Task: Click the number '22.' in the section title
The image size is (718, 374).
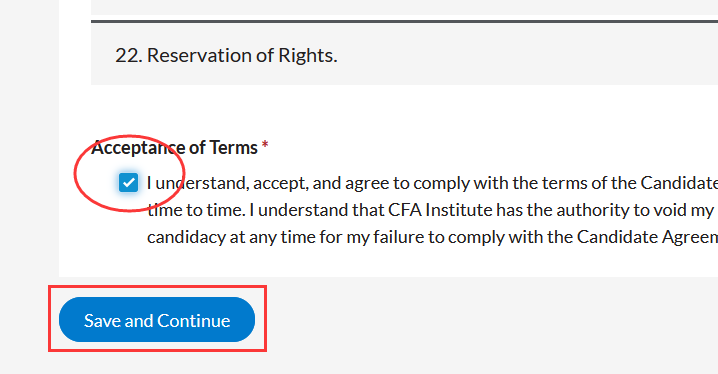Action: [129, 55]
